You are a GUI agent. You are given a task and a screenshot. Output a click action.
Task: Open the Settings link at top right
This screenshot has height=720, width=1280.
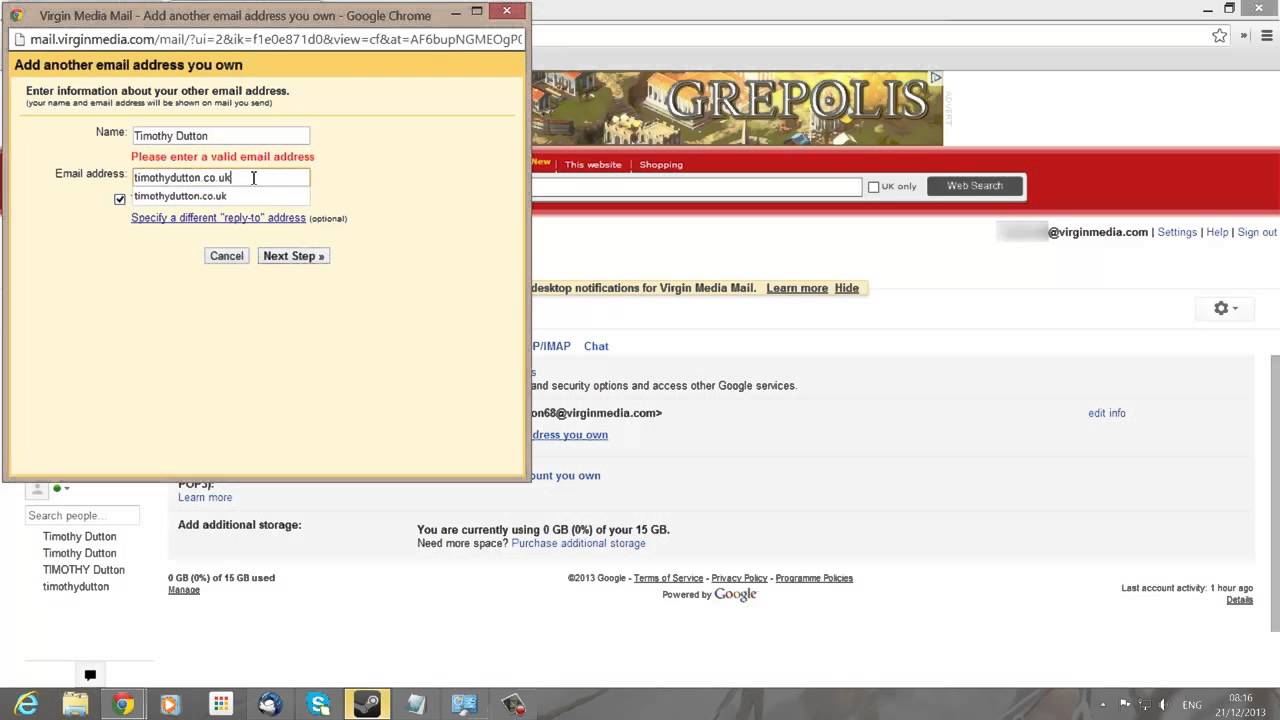coord(1177,232)
